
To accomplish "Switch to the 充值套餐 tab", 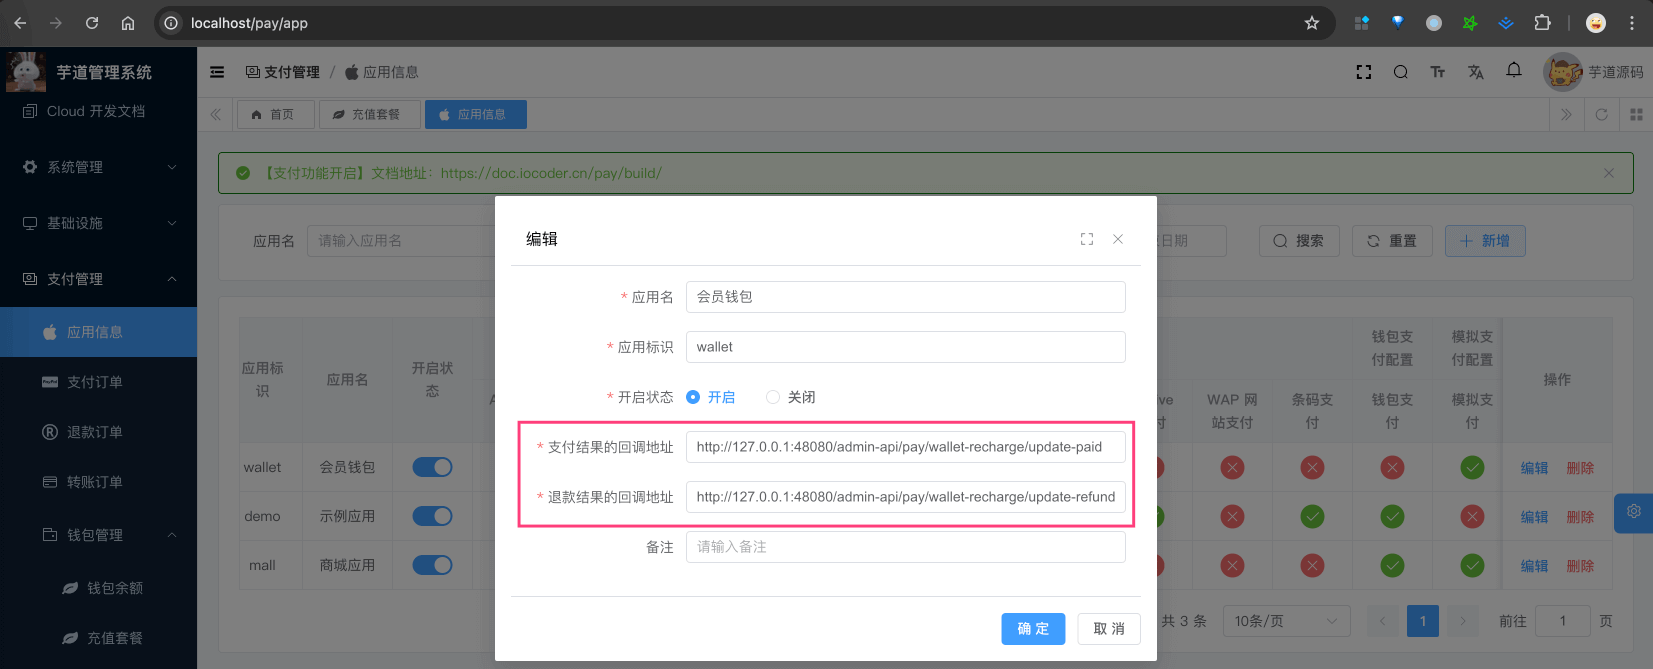I will click(x=367, y=115).
